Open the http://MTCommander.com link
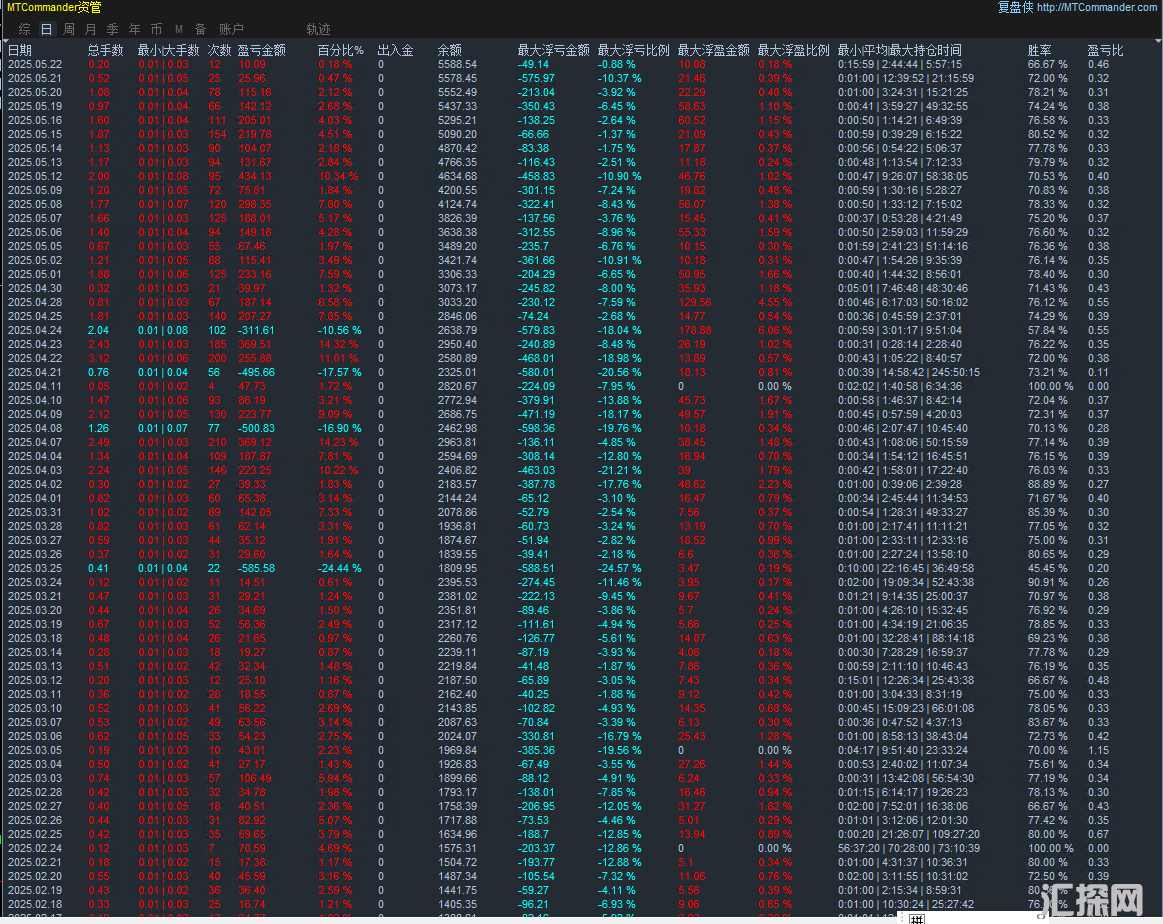Viewport: 1163px width, 924px height. [1096, 7]
